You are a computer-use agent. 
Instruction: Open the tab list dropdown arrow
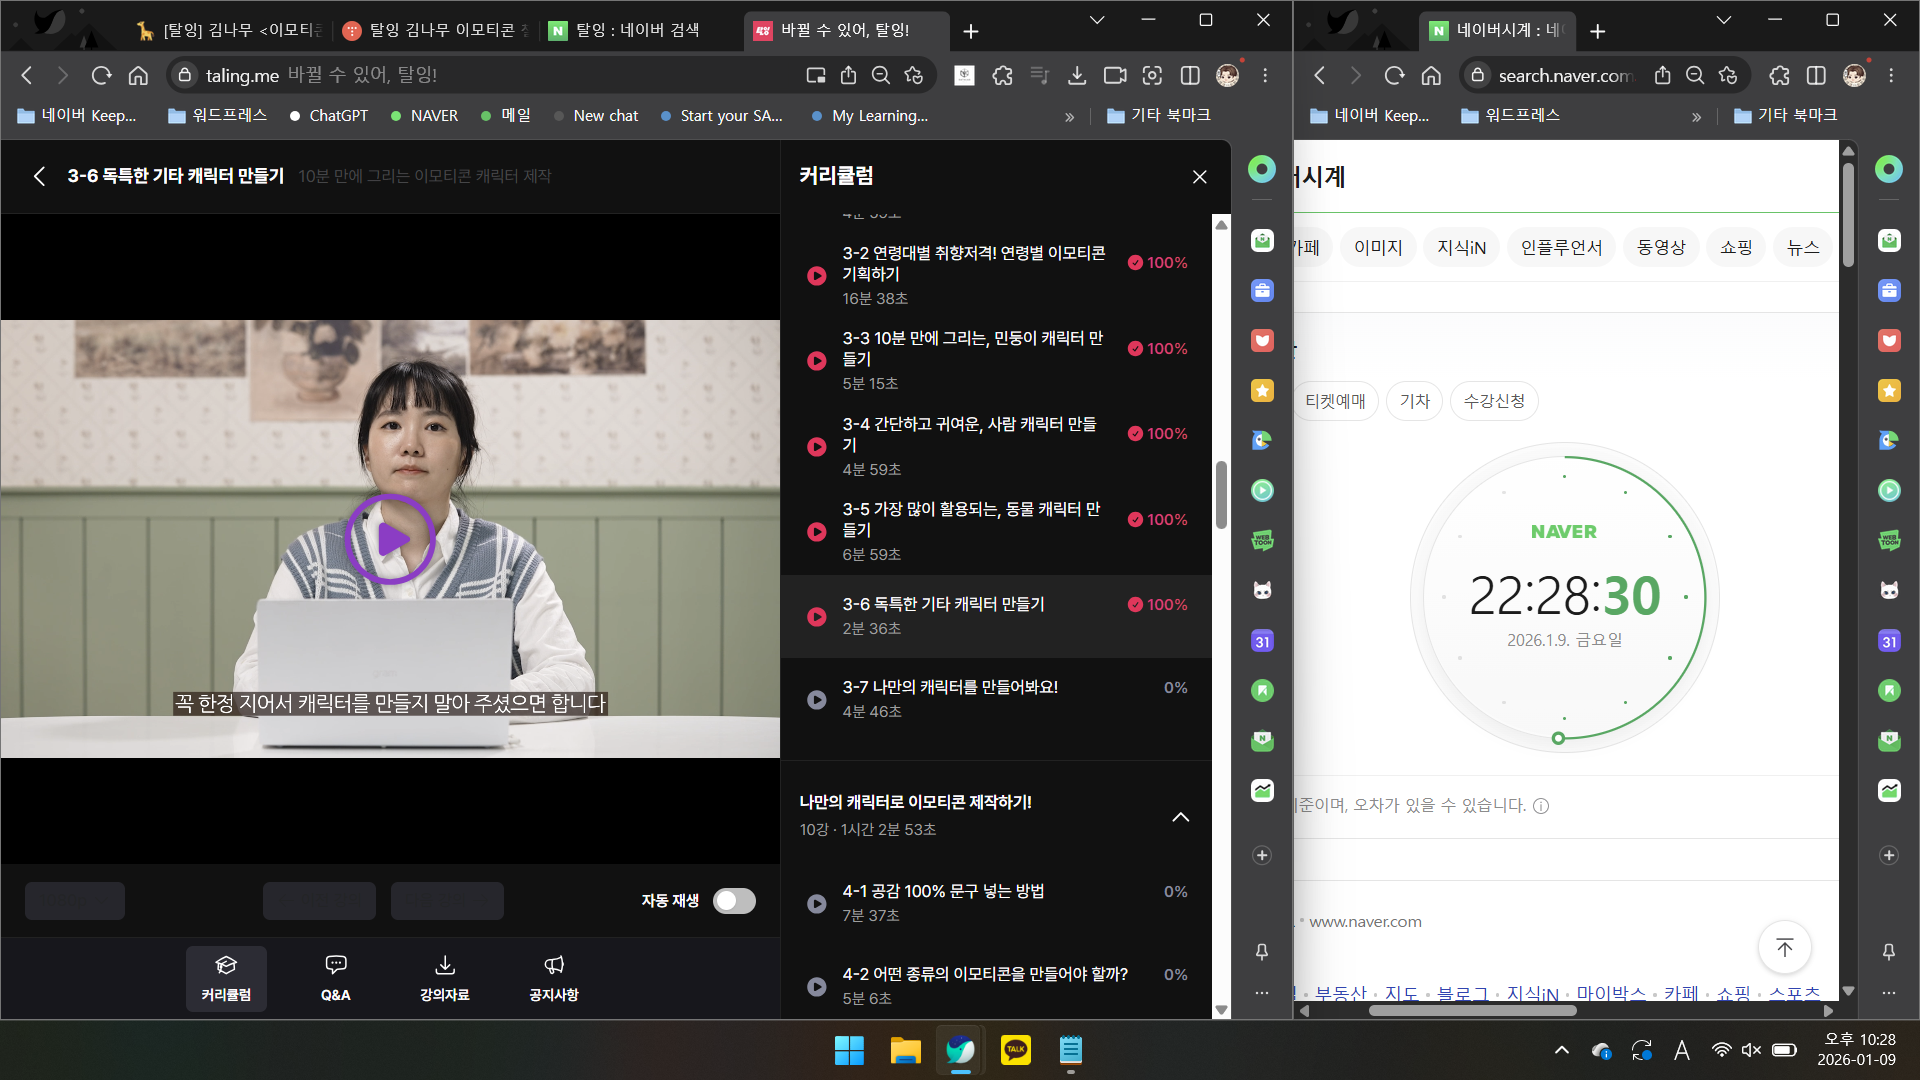[1097, 20]
